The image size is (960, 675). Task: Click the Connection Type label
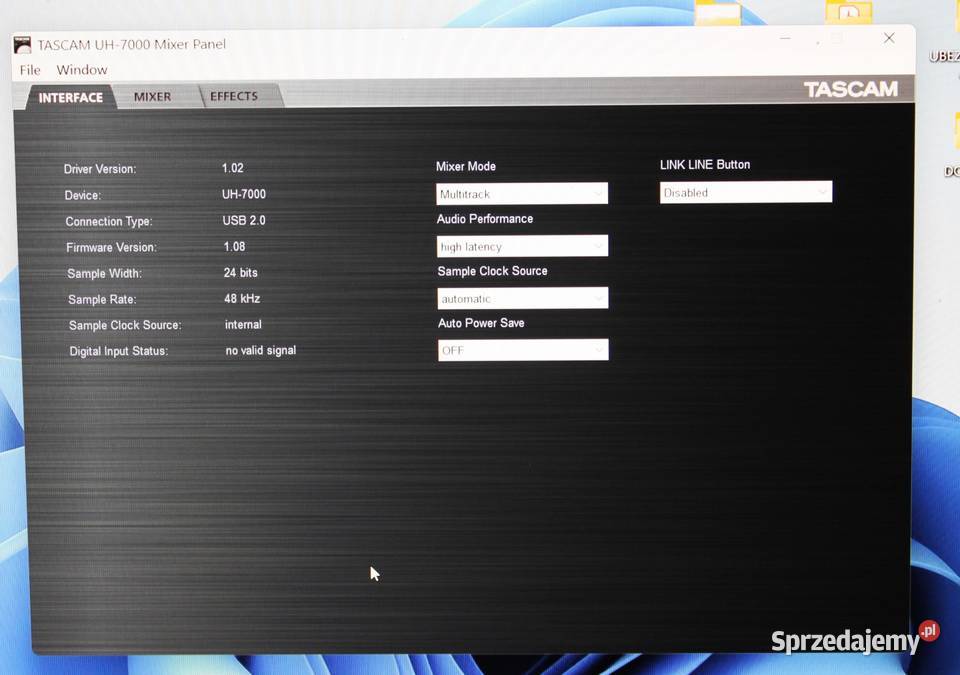(109, 222)
